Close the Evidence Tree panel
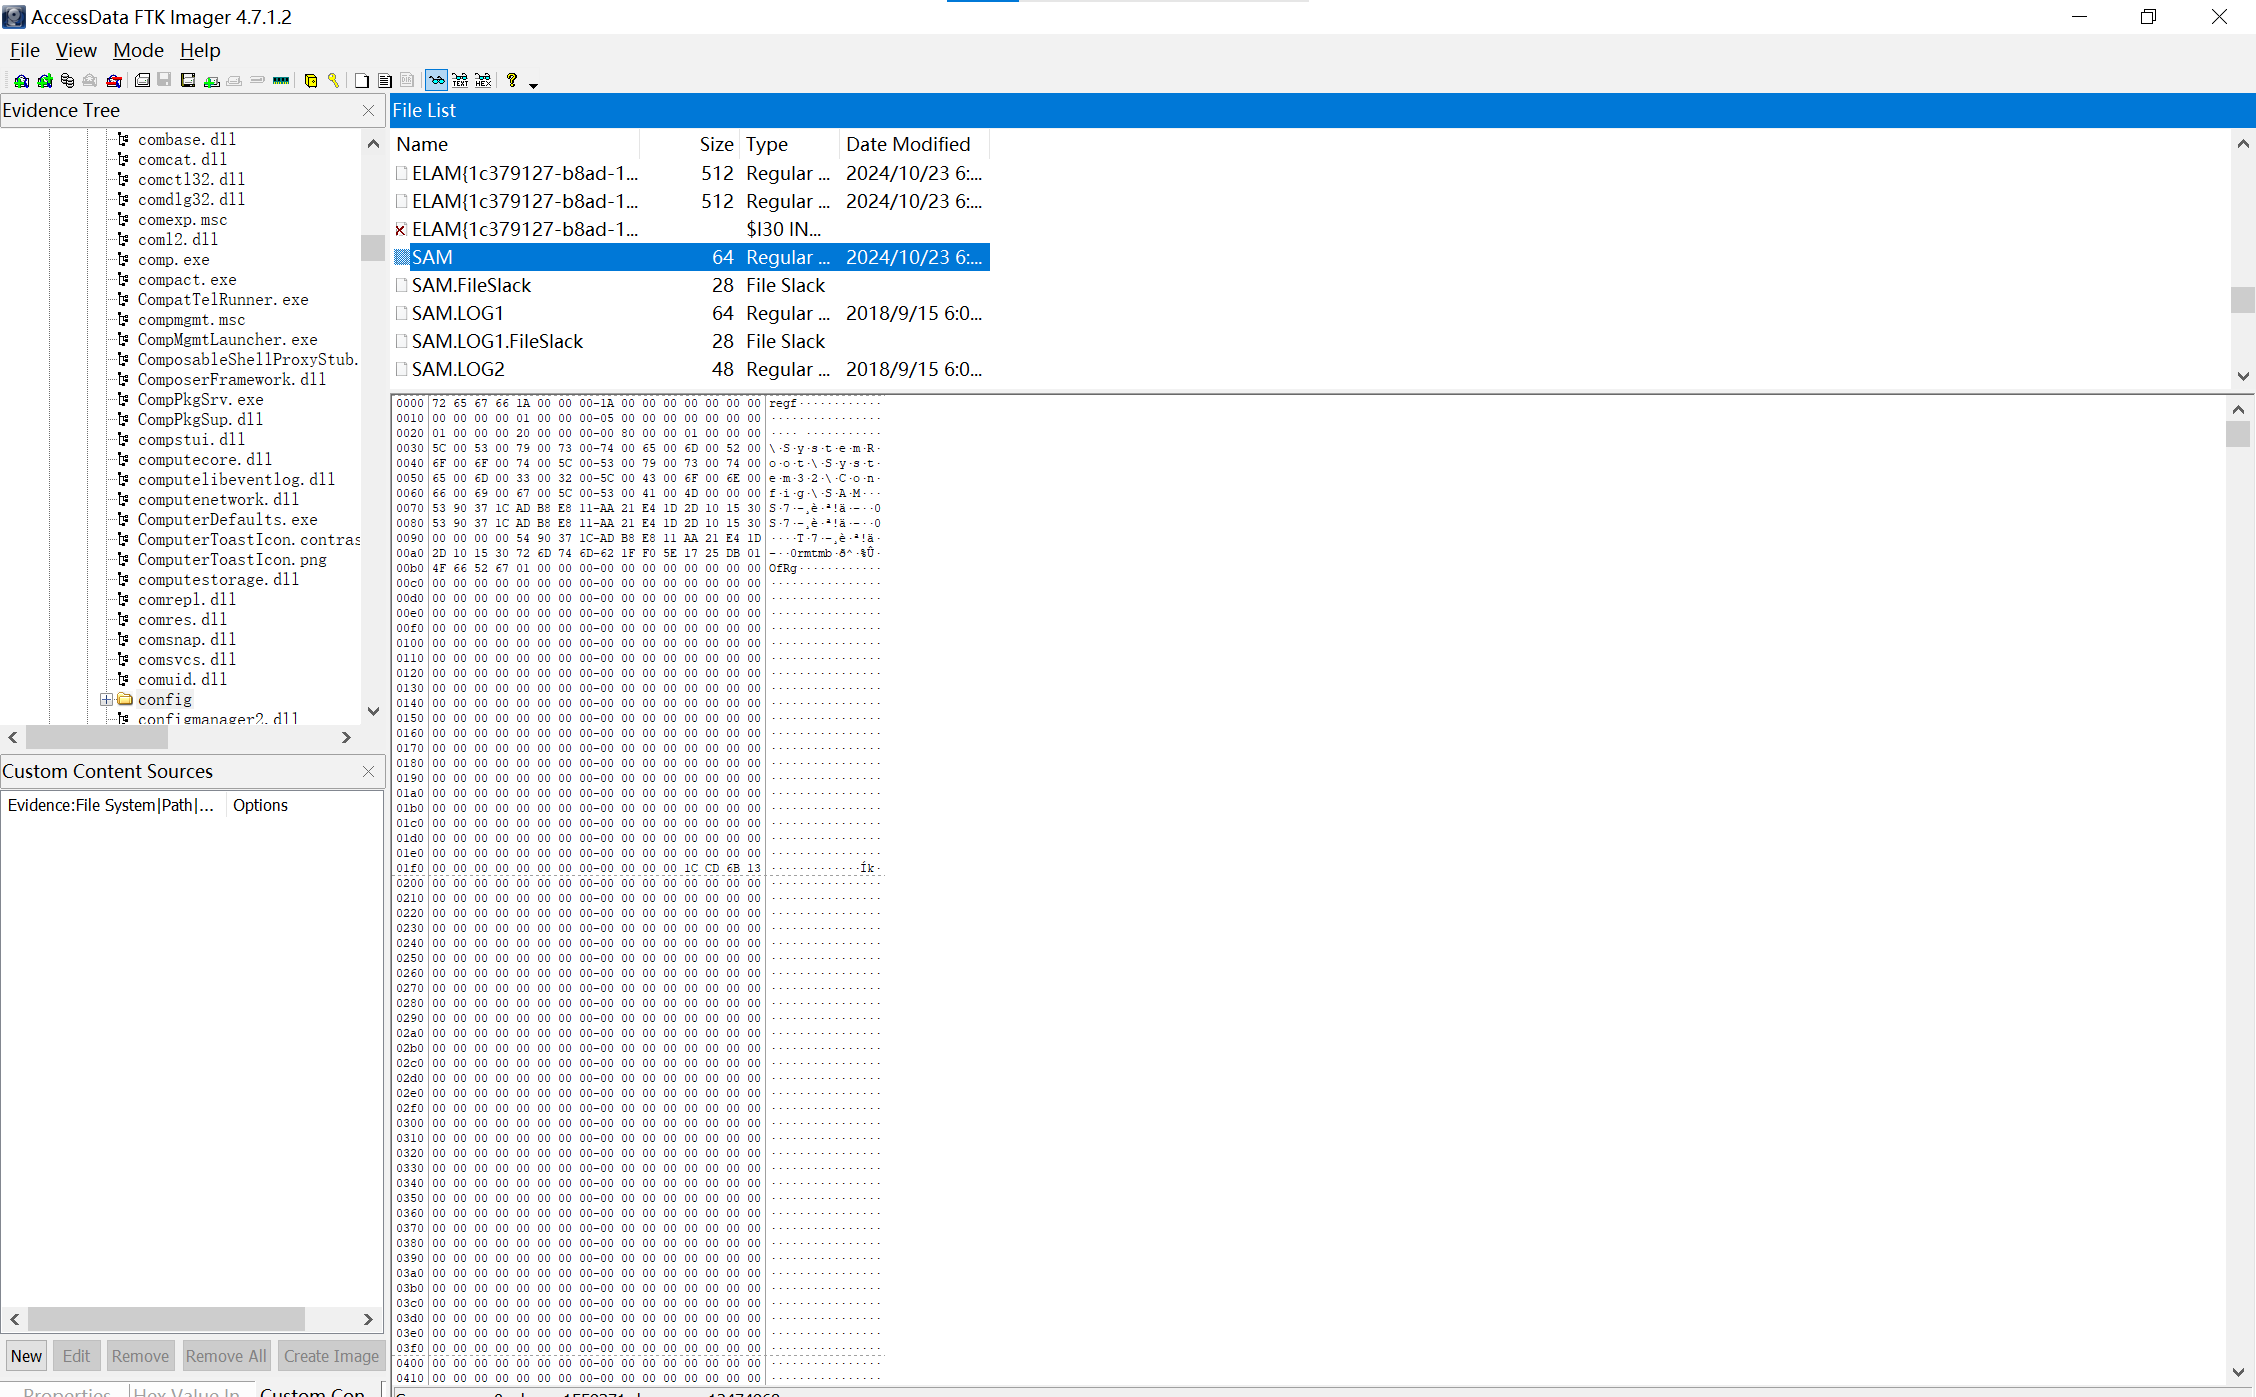The image size is (2256, 1397). pos(368,110)
